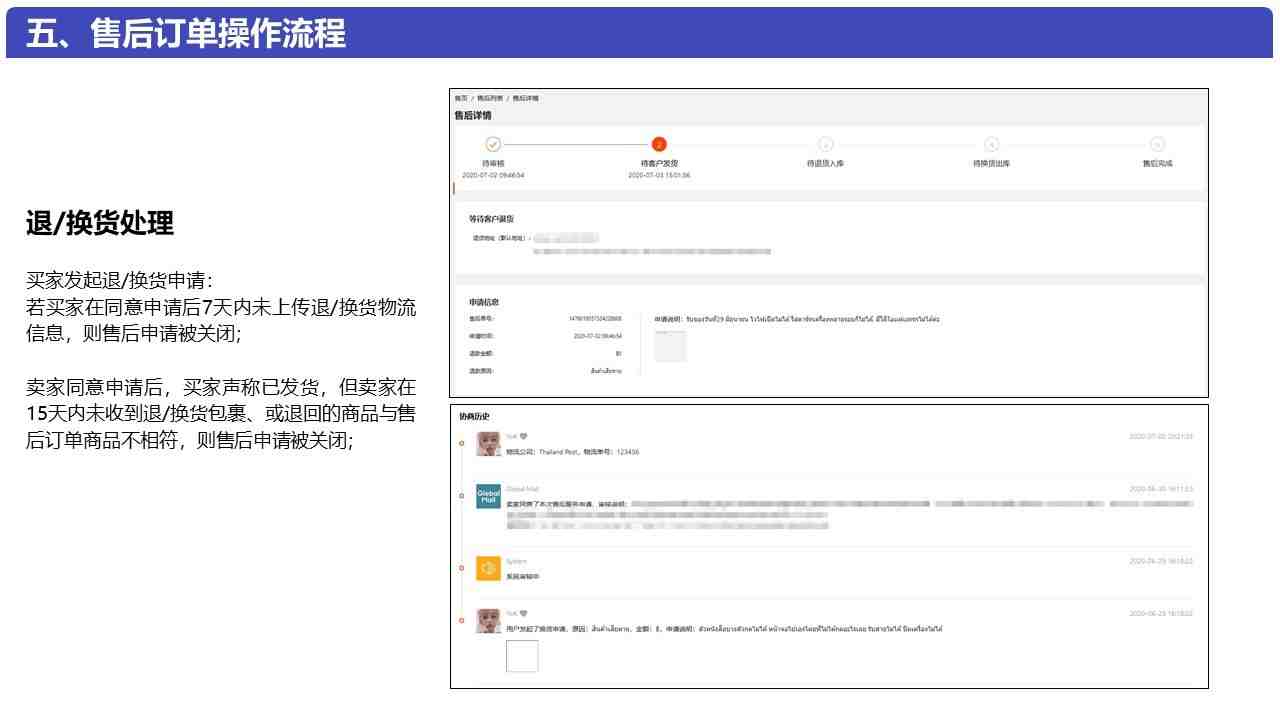Click the 售后单号 number value
Screen dimensions: 1280x720
(595, 319)
